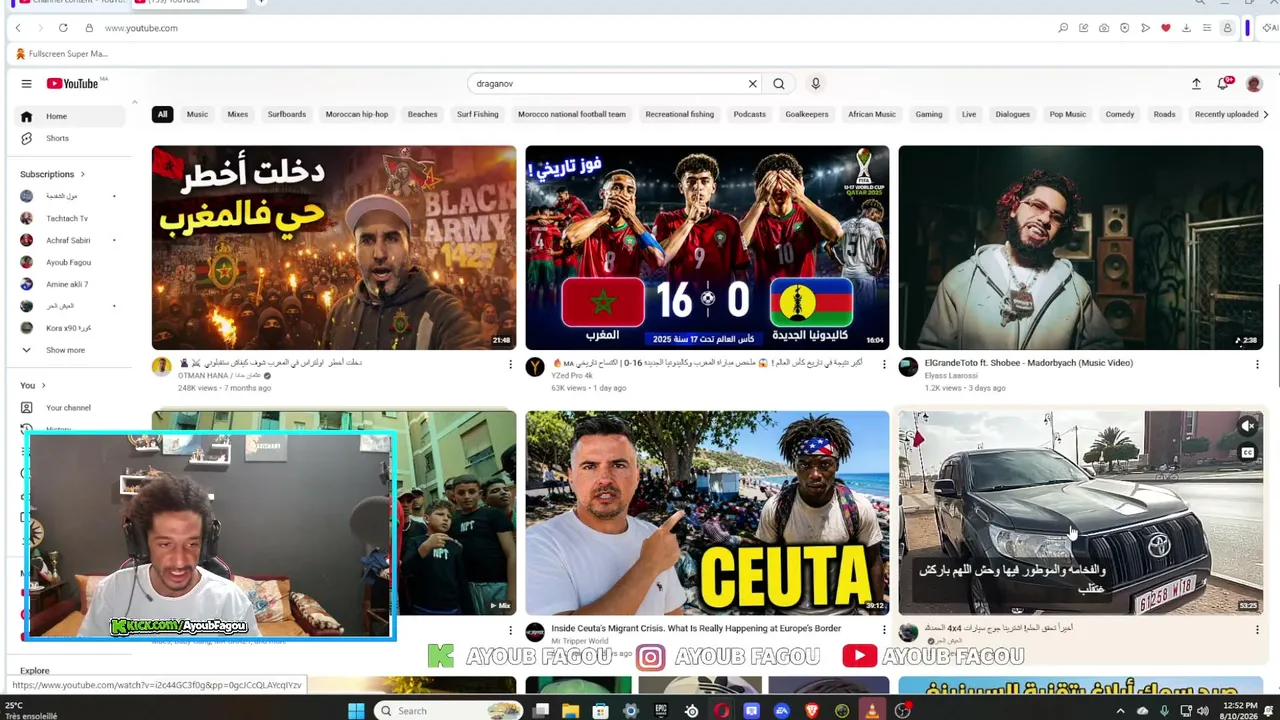Image resolution: width=1280 pixels, height=720 pixels.
Task: Click the magnifier search button
Action: click(779, 84)
